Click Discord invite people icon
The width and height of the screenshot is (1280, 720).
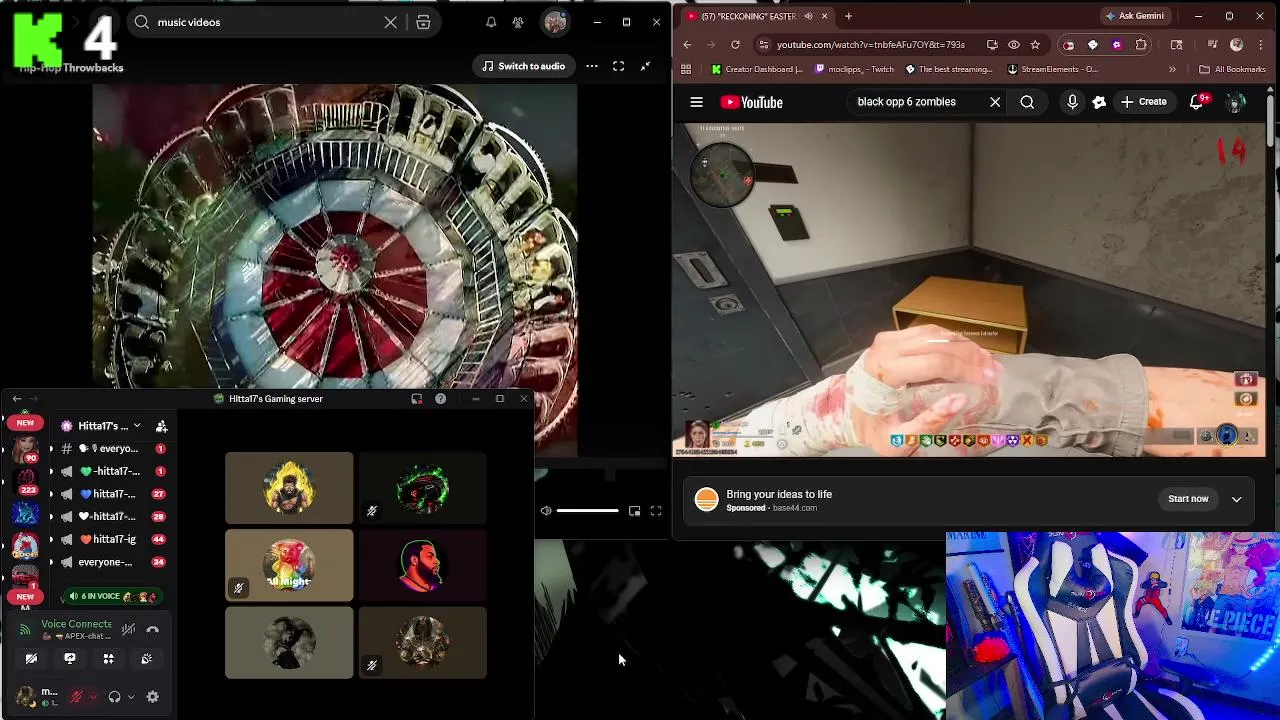point(161,426)
